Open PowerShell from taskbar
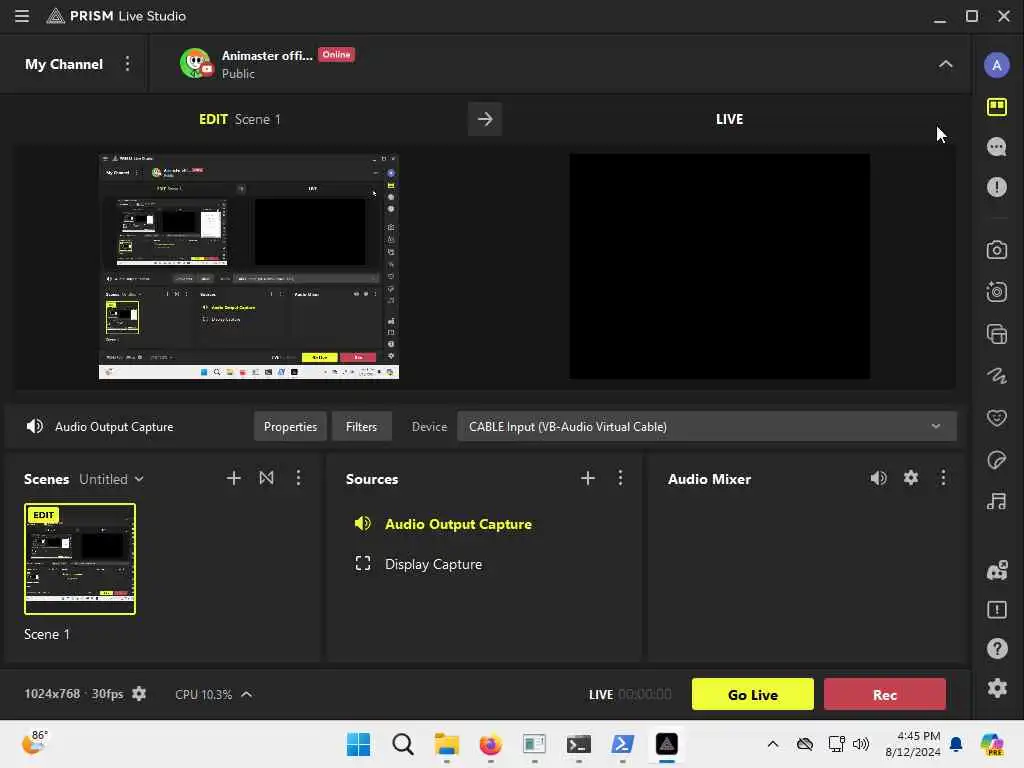Viewport: 1024px width, 768px height. (x=622, y=744)
